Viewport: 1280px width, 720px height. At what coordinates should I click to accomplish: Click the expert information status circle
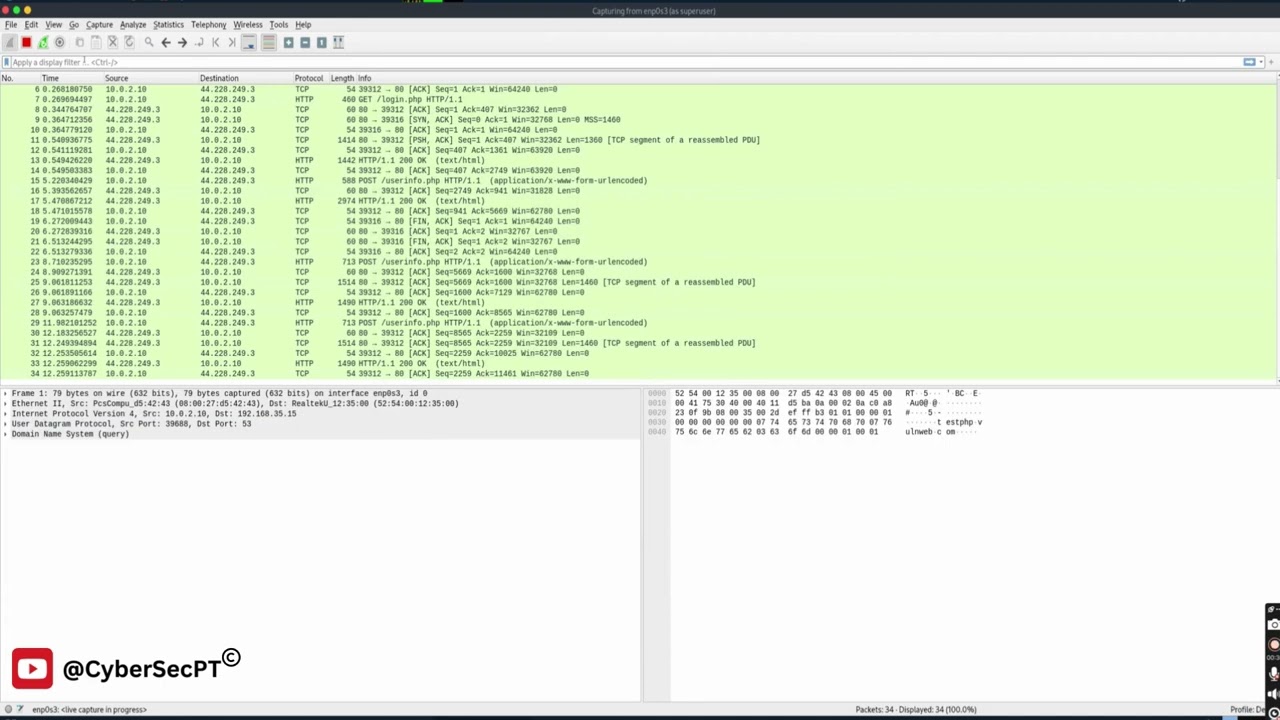[7, 709]
